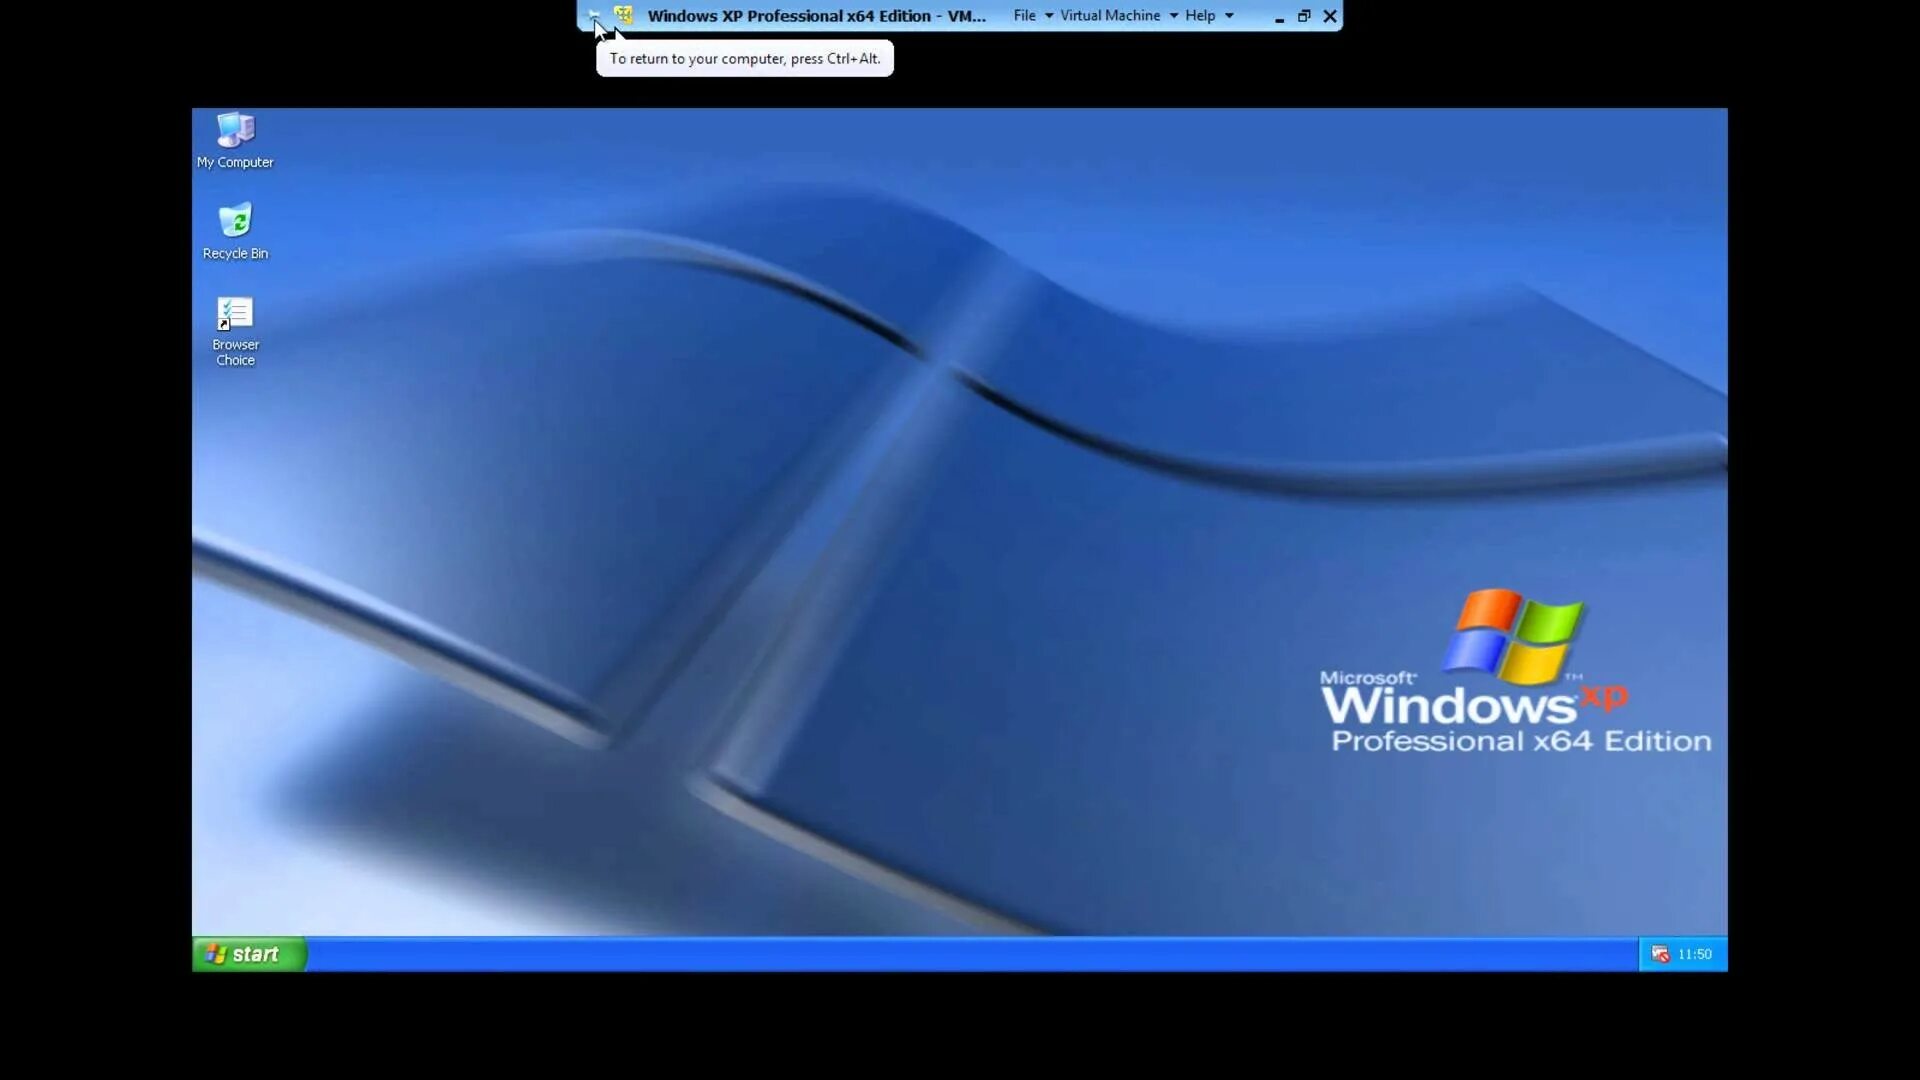
Task: Click the Windows XP Professional title text
Action: pyautogui.click(x=816, y=16)
